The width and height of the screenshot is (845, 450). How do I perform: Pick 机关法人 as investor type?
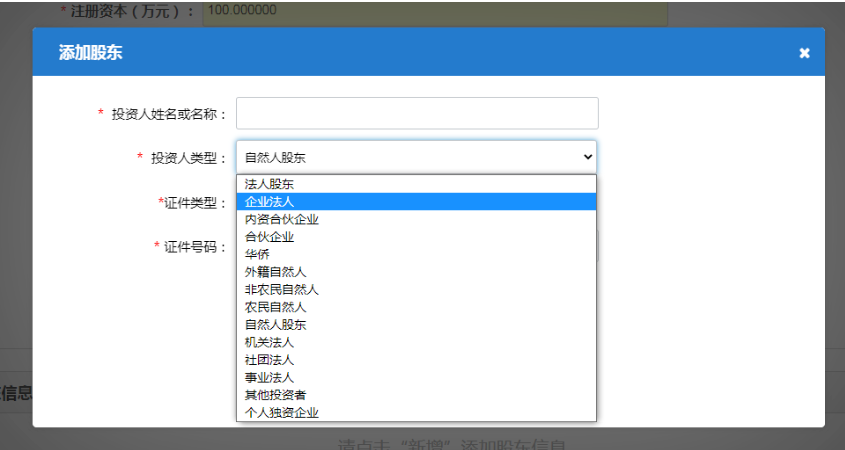tap(269, 342)
